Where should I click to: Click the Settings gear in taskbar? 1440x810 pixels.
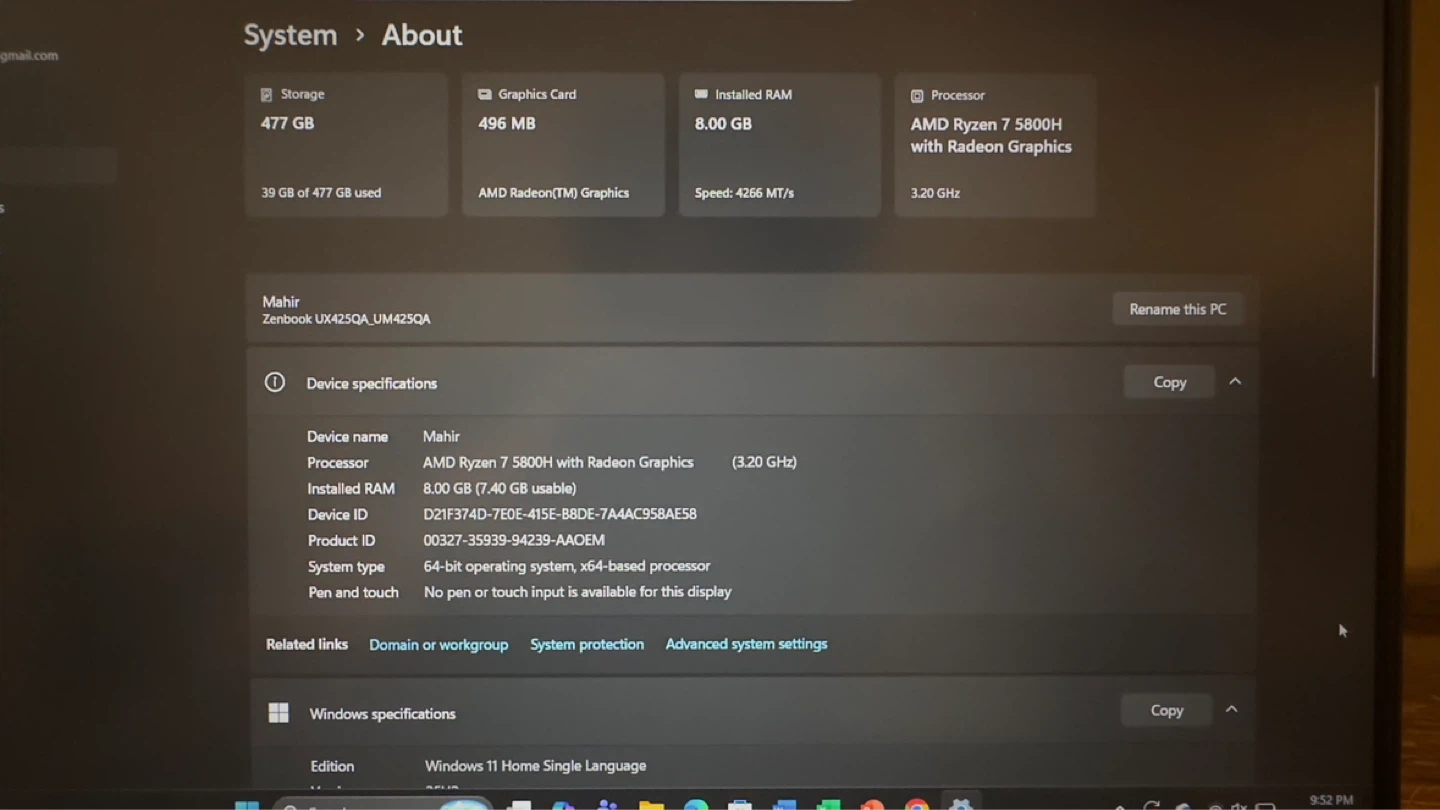tap(961, 804)
